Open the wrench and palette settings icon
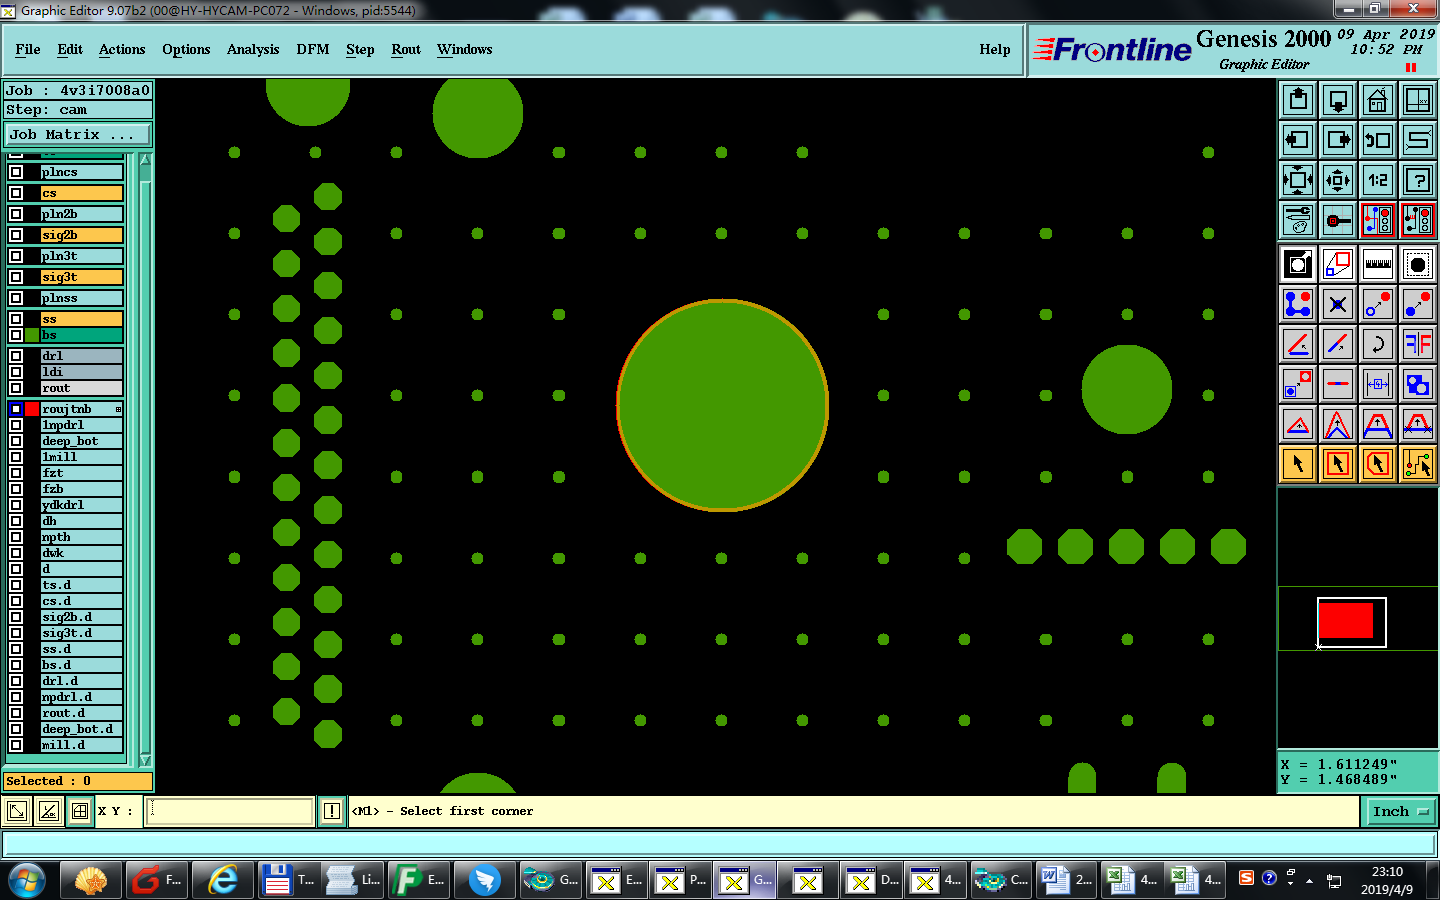Image resolution: width=1440 pixels, height=900 pixels. pyautogui.click(x=1298, y=220)
